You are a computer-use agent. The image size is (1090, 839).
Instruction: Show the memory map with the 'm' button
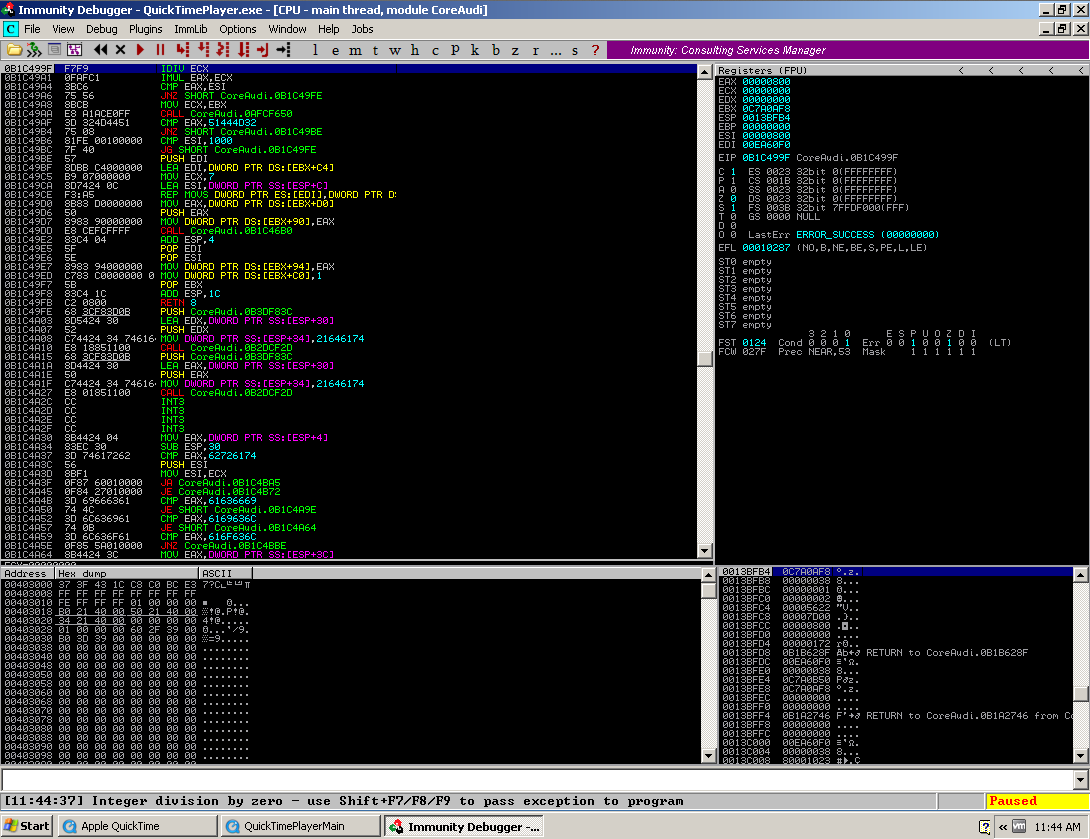(x=355, y=50)
